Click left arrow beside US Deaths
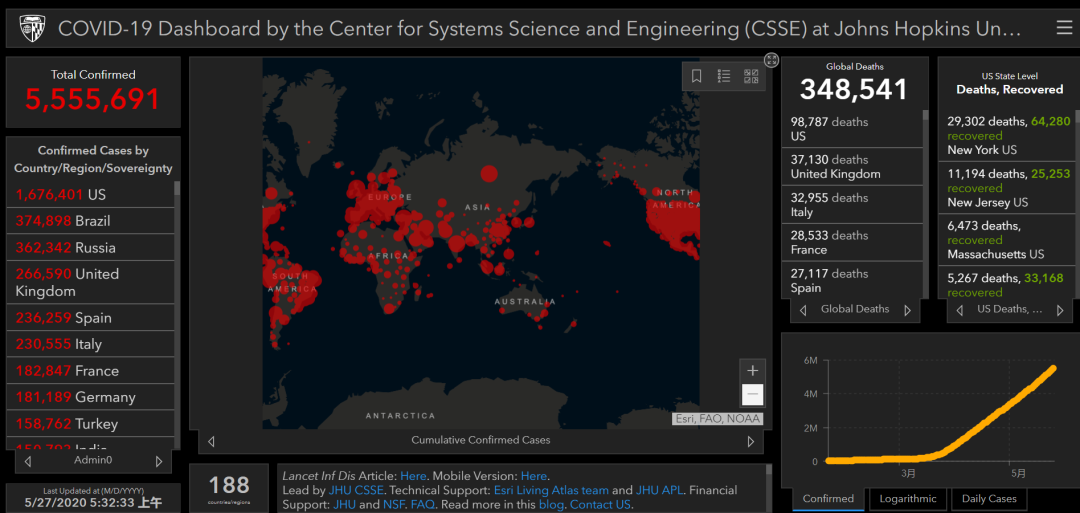1080x513 pixels. click(x=960, y=310)
